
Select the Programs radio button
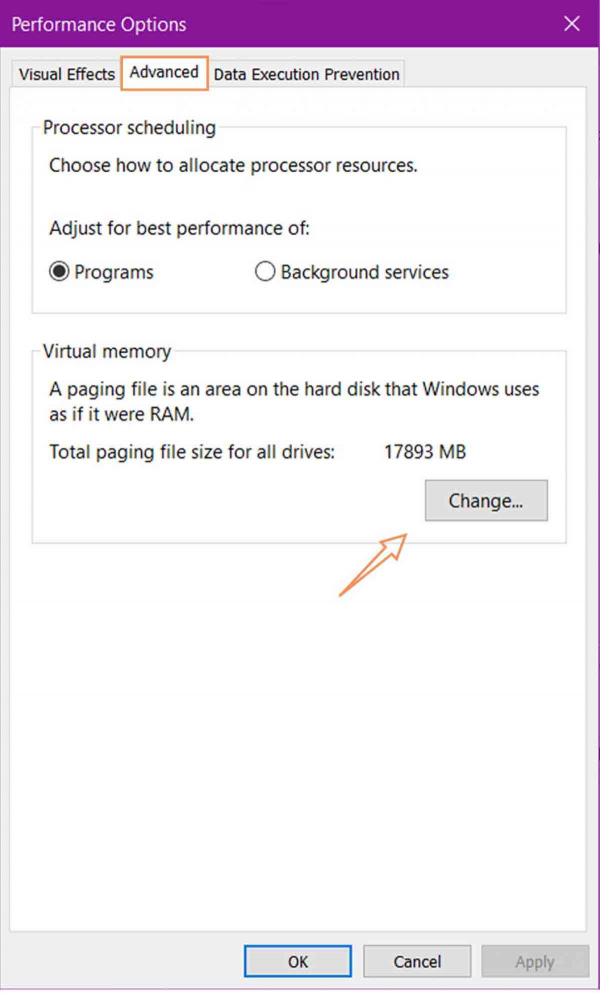[60, 272]
